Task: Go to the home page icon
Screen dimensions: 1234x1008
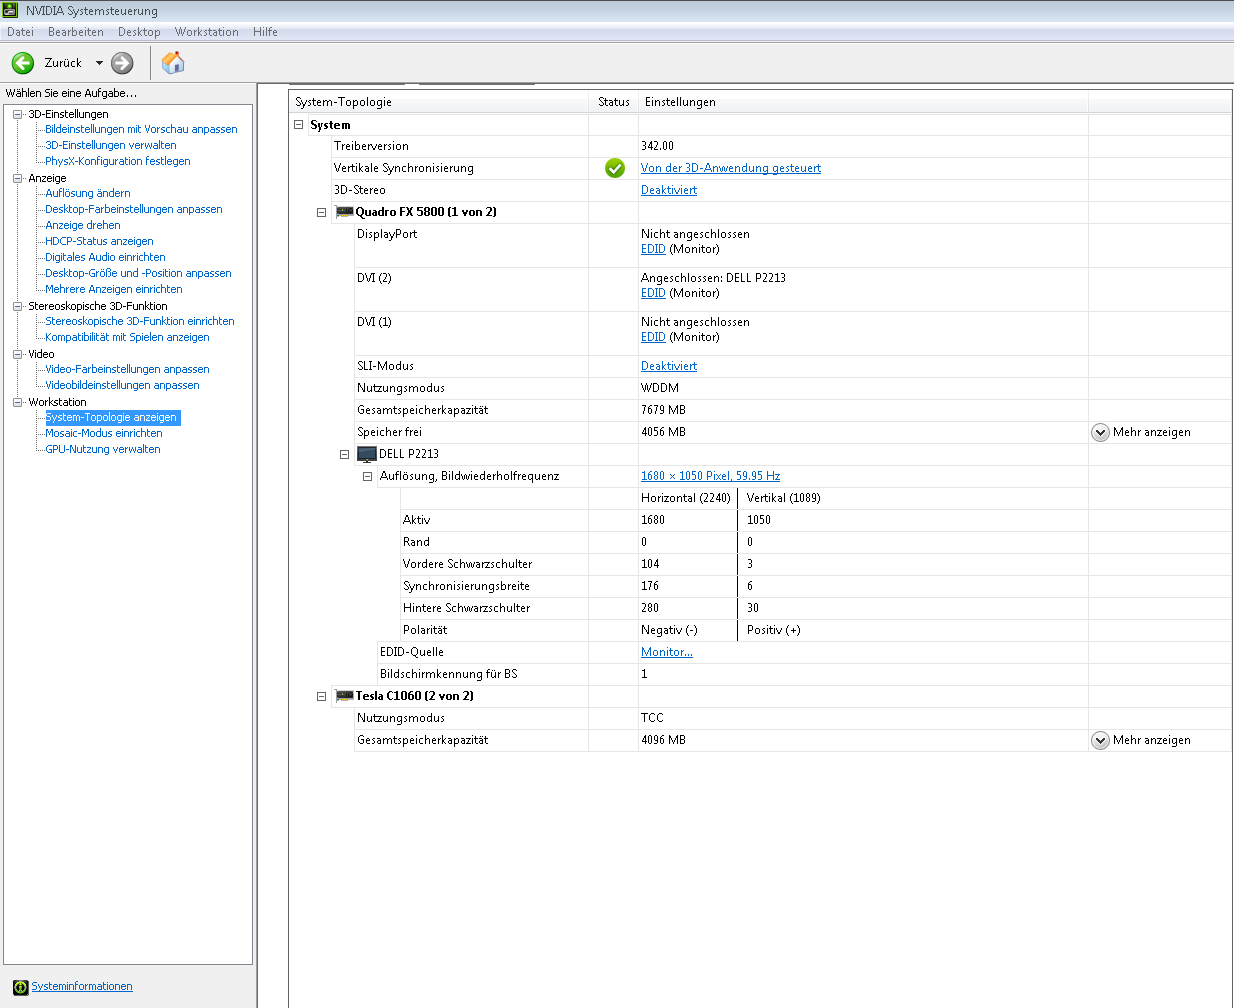Action: [x=173, y=63]
